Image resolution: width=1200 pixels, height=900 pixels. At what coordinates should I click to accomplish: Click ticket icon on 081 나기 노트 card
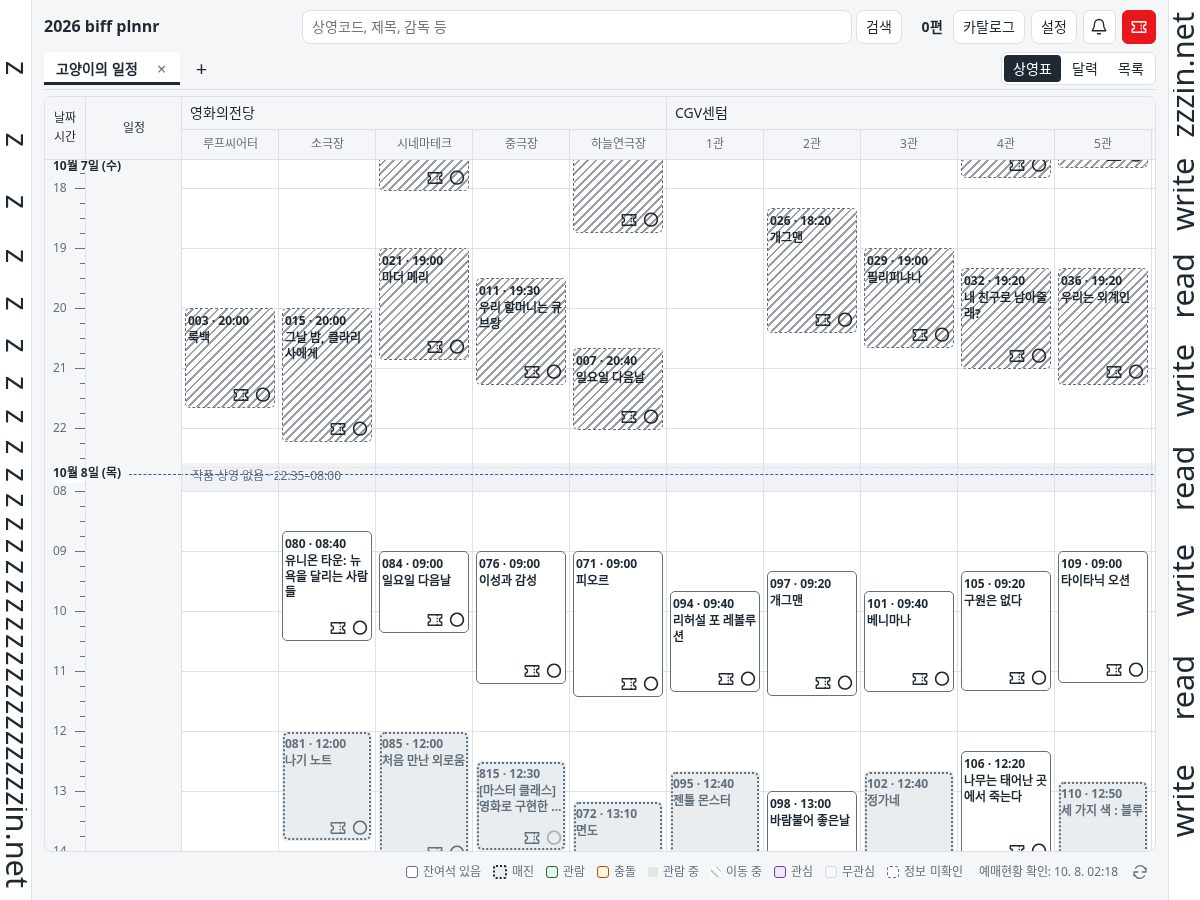[x=338, y=828]
